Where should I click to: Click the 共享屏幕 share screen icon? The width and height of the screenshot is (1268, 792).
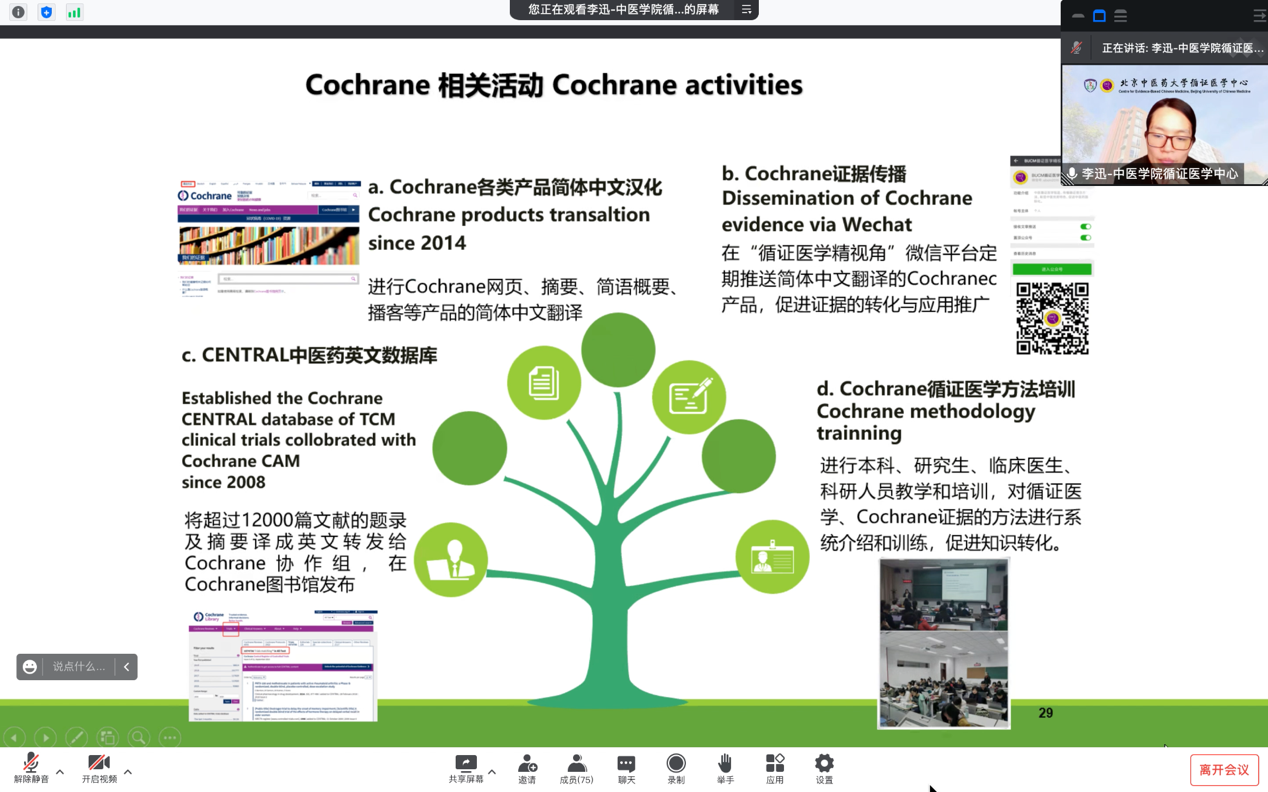tap(465, 767)
